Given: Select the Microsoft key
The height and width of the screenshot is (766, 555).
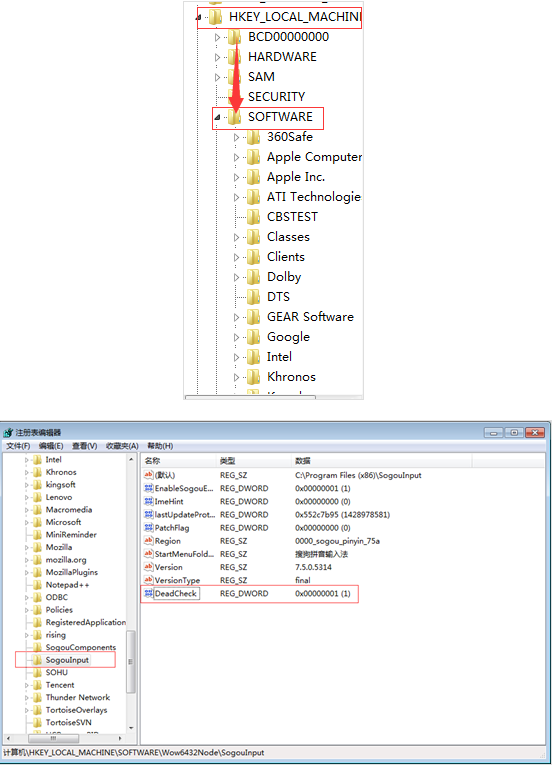Looking at the screenshot, I should pos(64,522).
